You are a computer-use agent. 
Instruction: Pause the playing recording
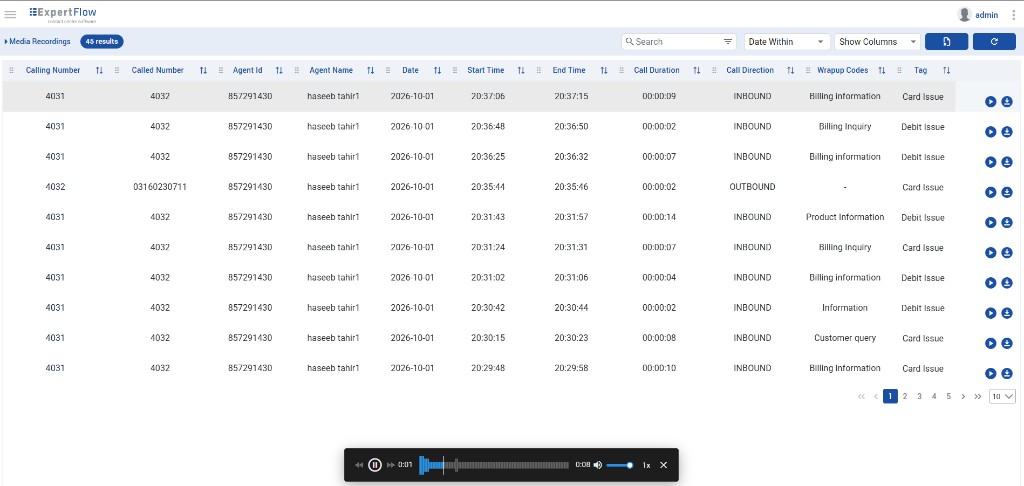click(x=374, y=465)
